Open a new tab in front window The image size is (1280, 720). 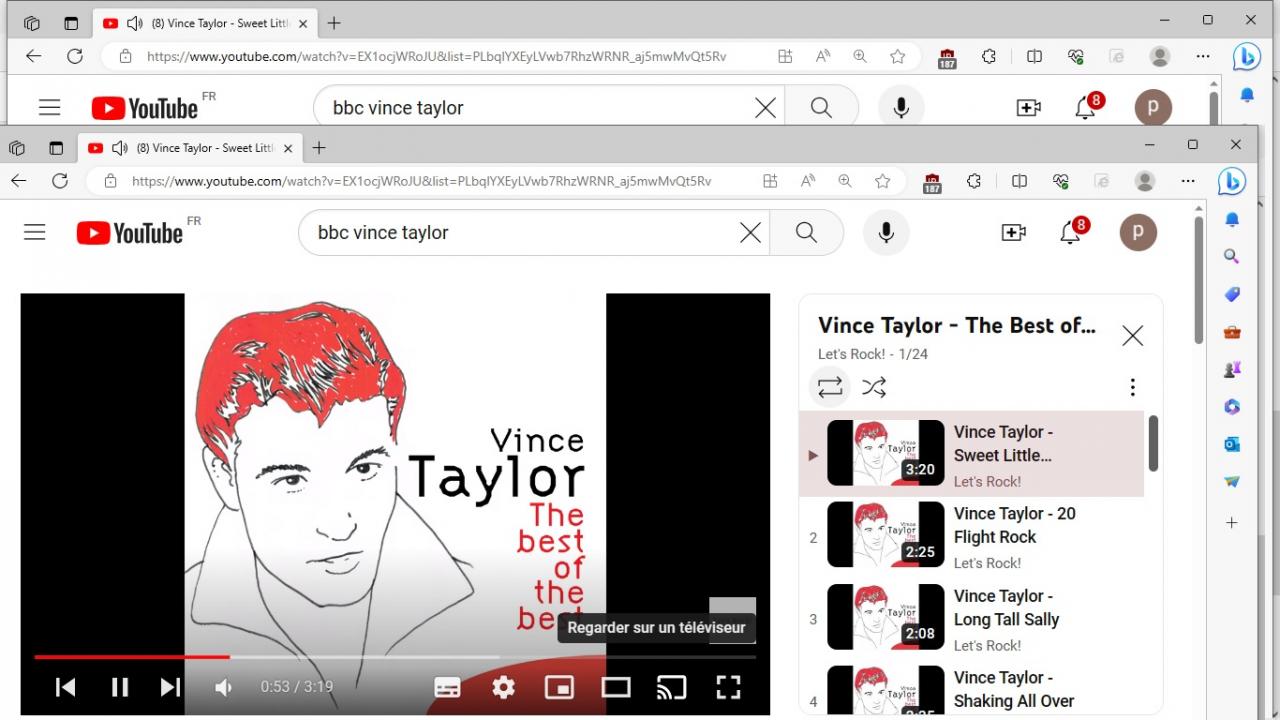pyautogui.click(x=319, y=148)
